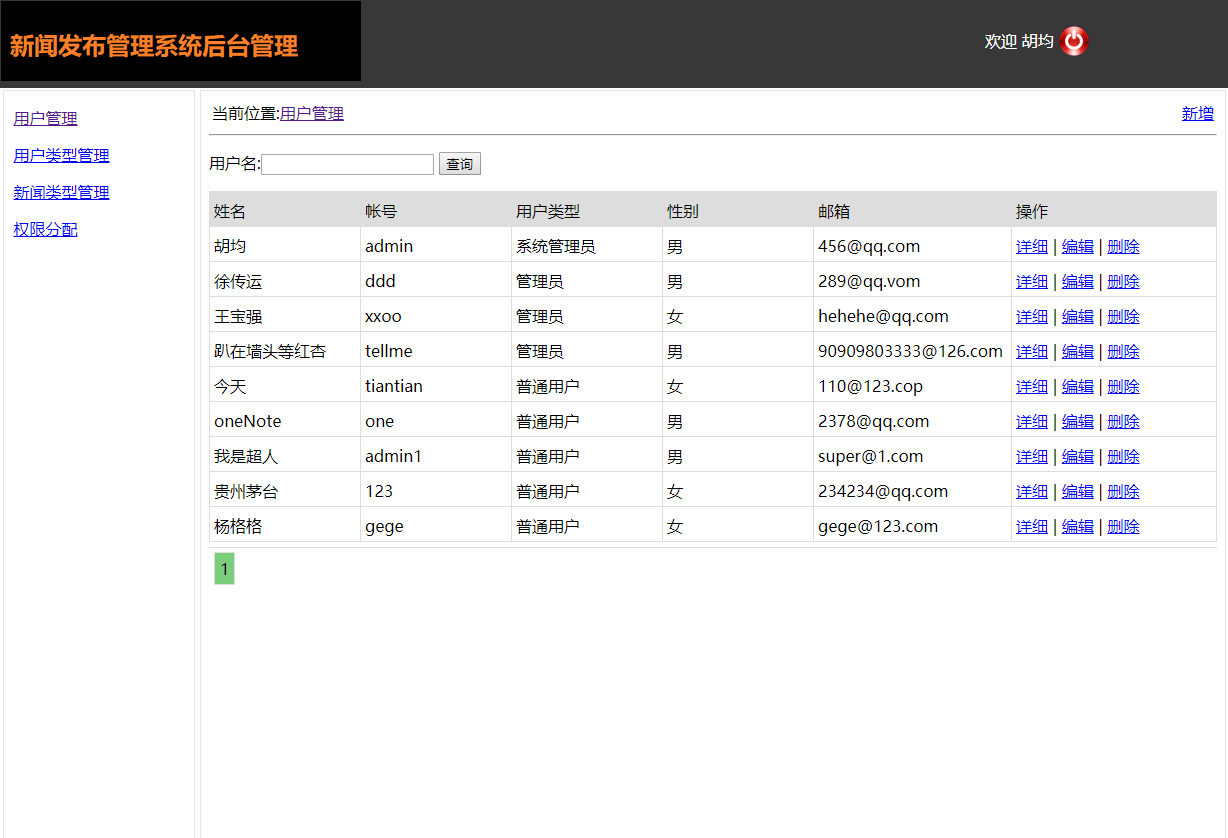View 详细 for account tellme

click(x=1031, y=351)
